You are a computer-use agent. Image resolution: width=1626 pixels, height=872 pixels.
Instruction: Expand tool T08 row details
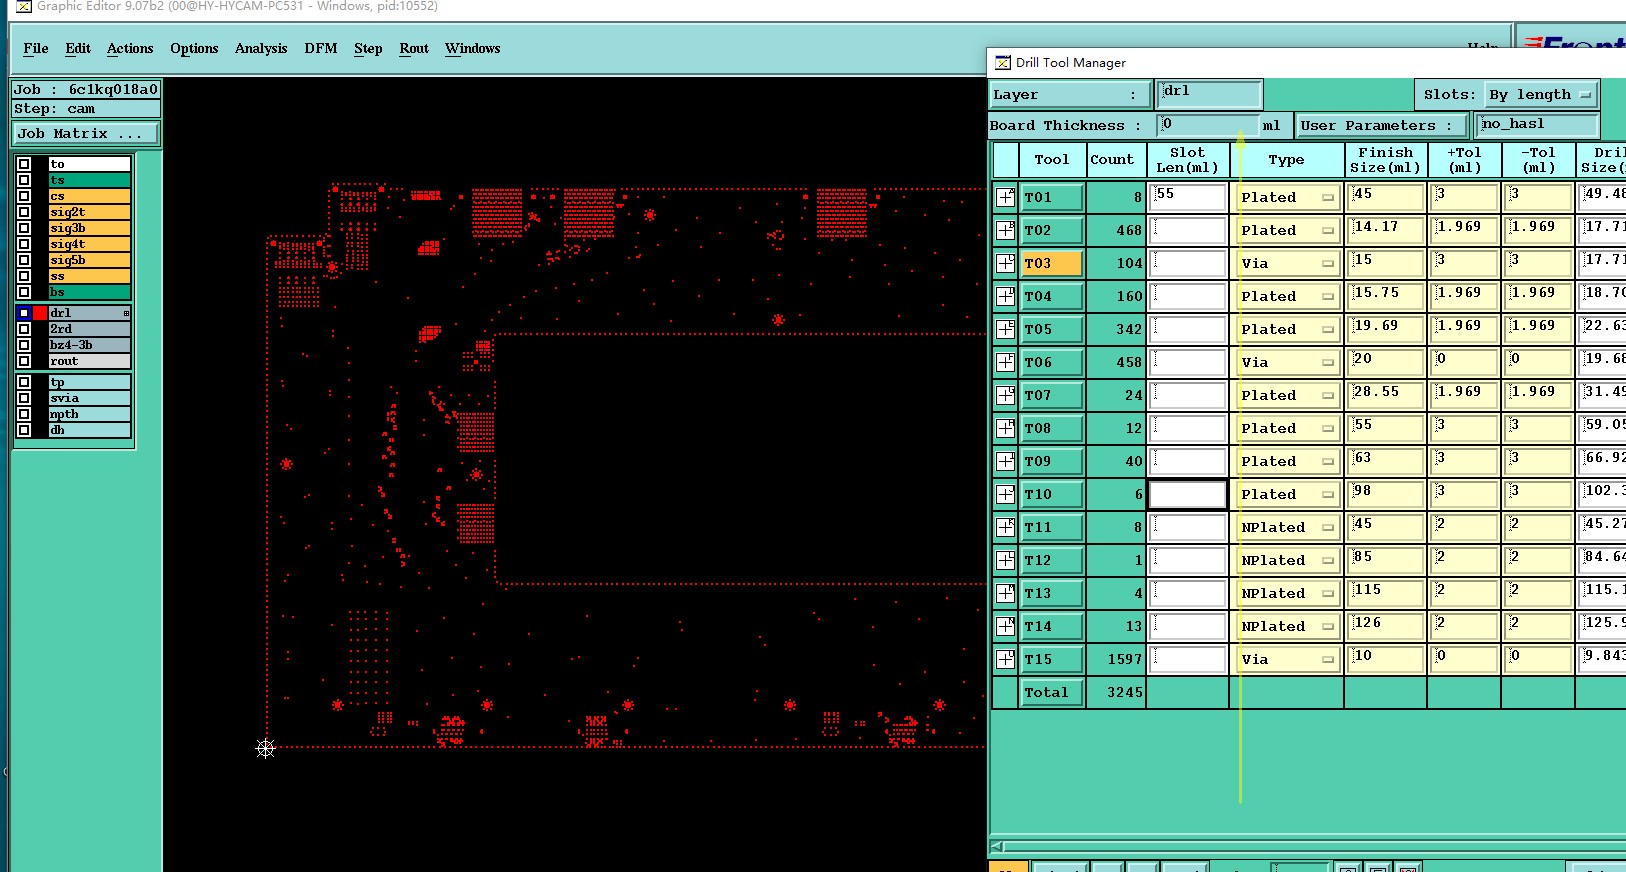click(x=1005, y=428)
